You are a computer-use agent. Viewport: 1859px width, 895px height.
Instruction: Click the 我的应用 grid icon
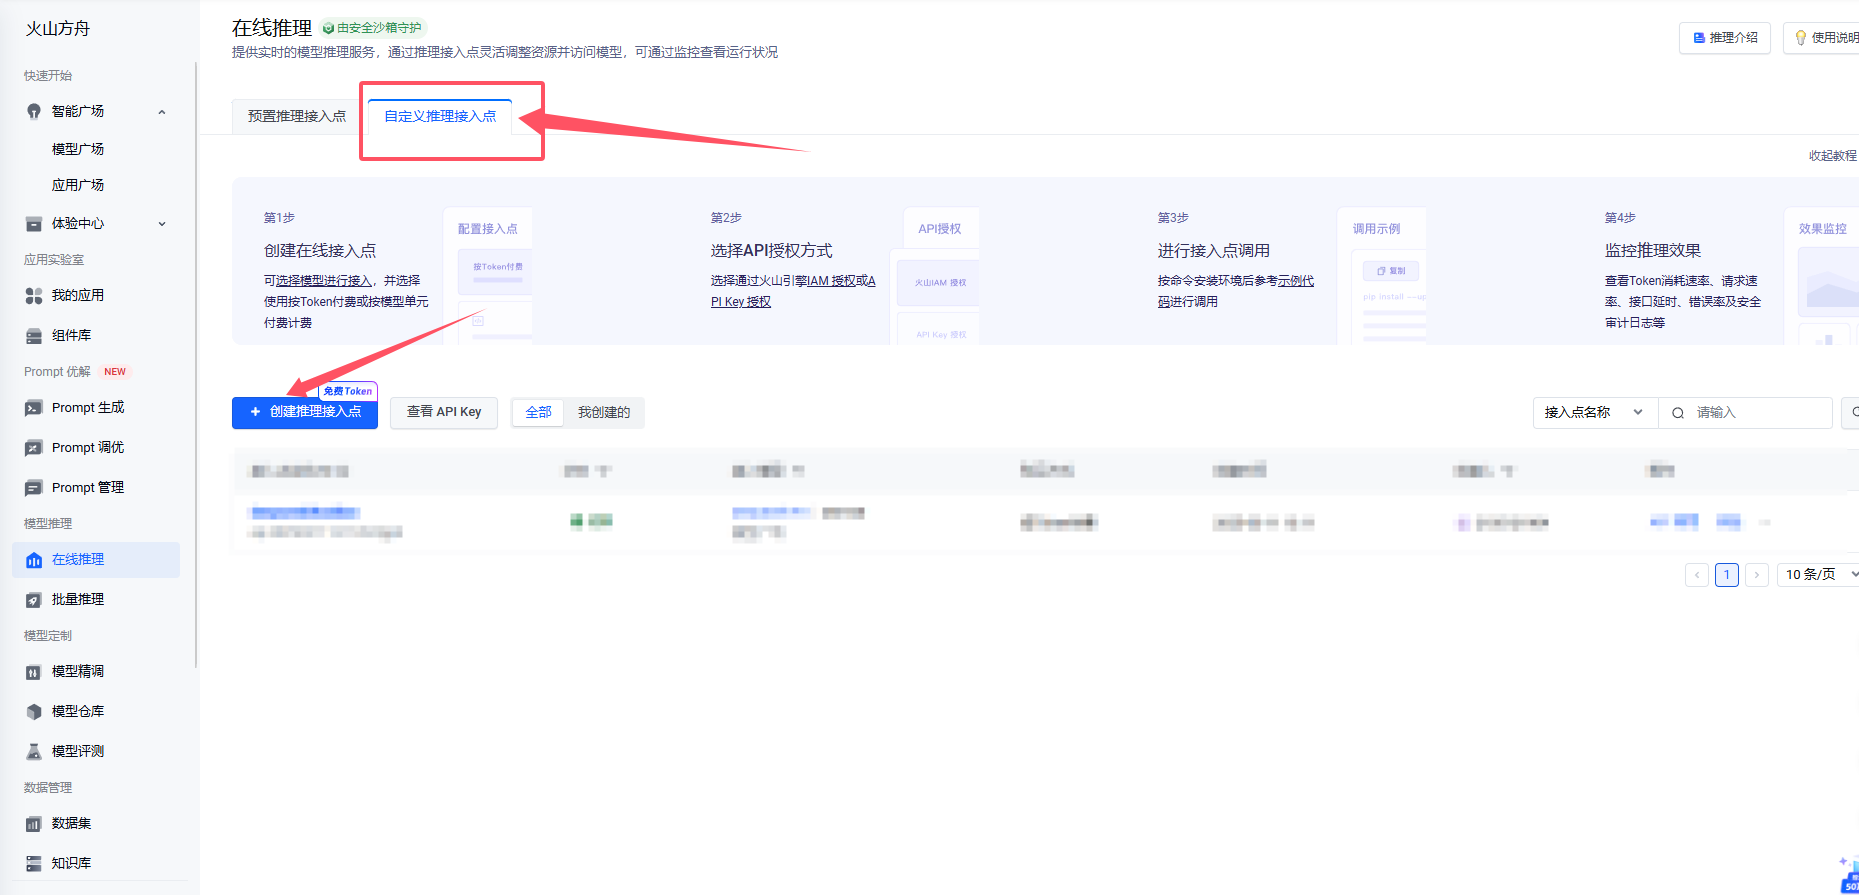tap(34, 295)
